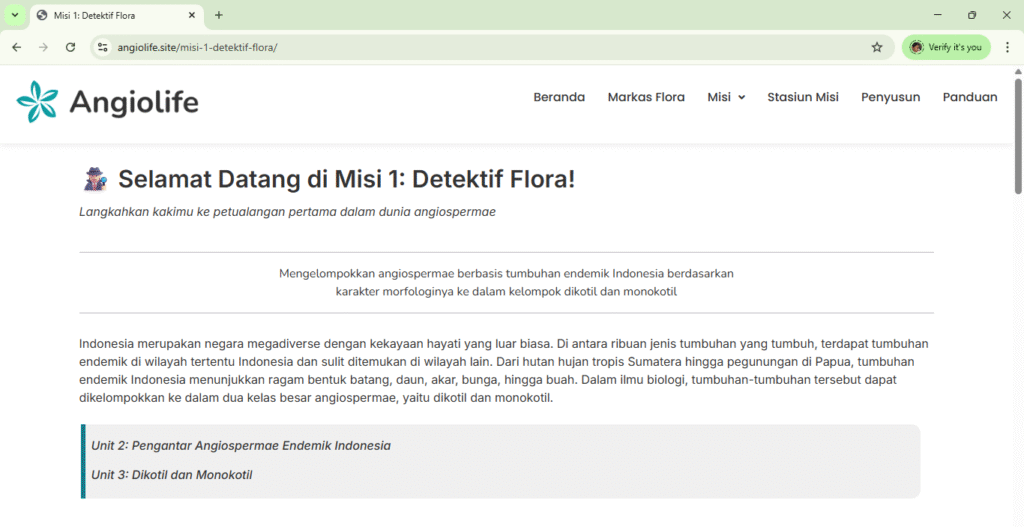The height and width of the screenshot is (527, 1024).
Task: Navigate to Stasiun Misi
Action: [x=802, y=97]
